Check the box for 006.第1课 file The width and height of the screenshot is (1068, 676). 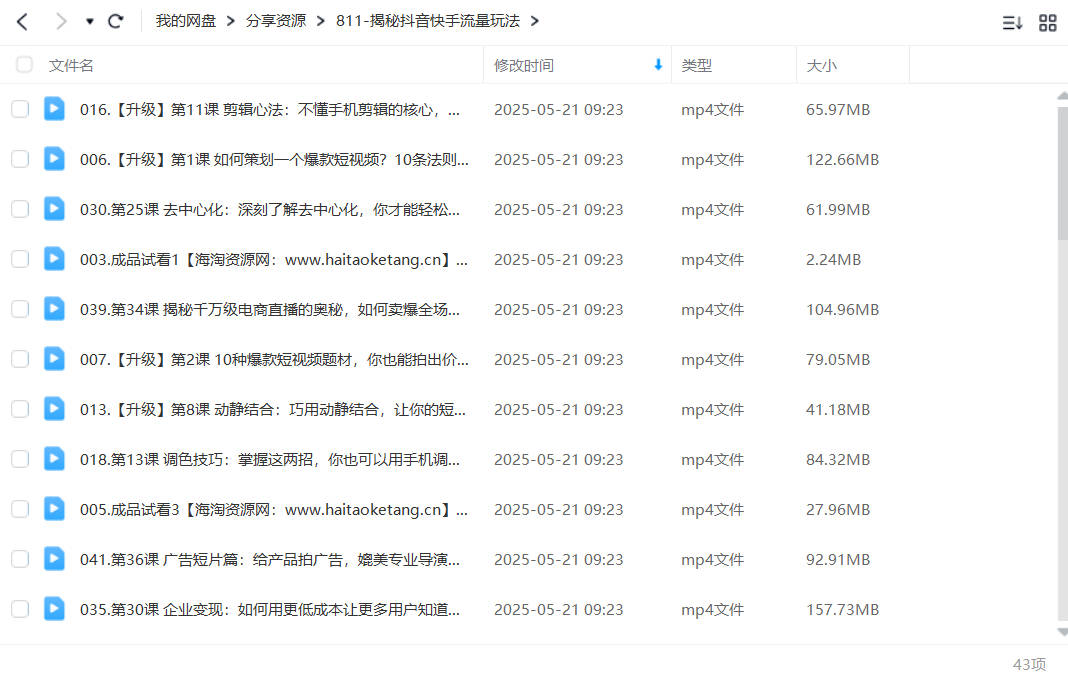20,159
